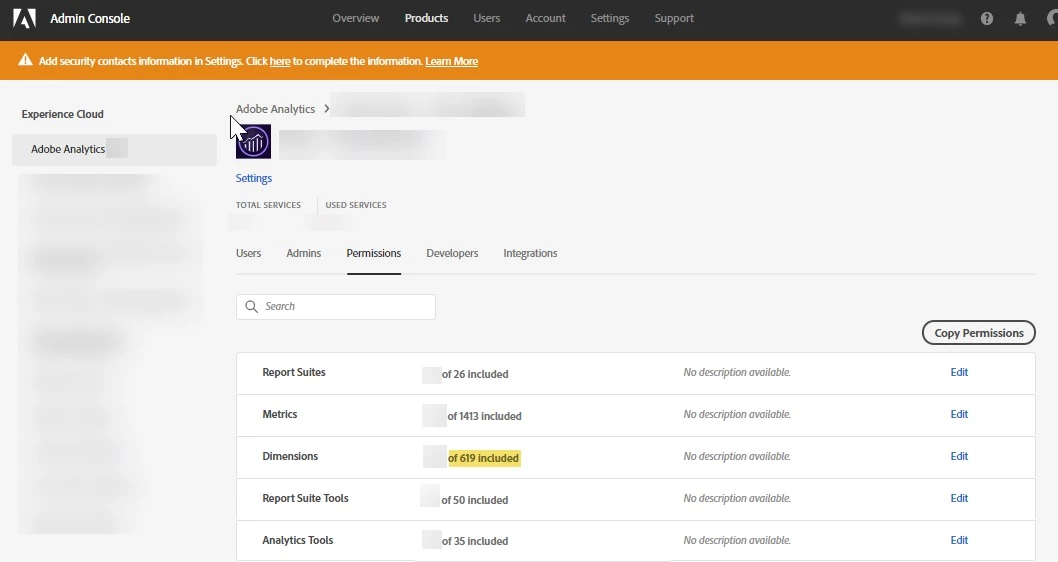Open the Support menu
The image size is (1058, 562).
pos(674,18)
